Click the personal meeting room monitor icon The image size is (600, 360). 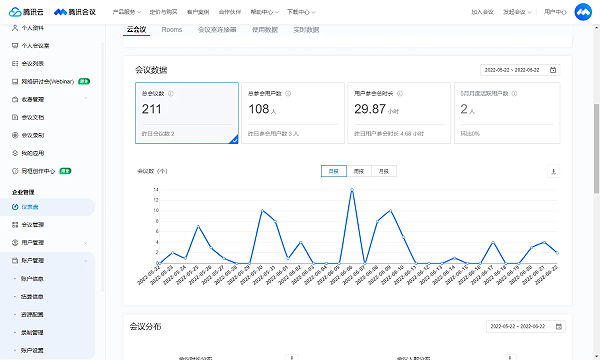pos(15,46)
